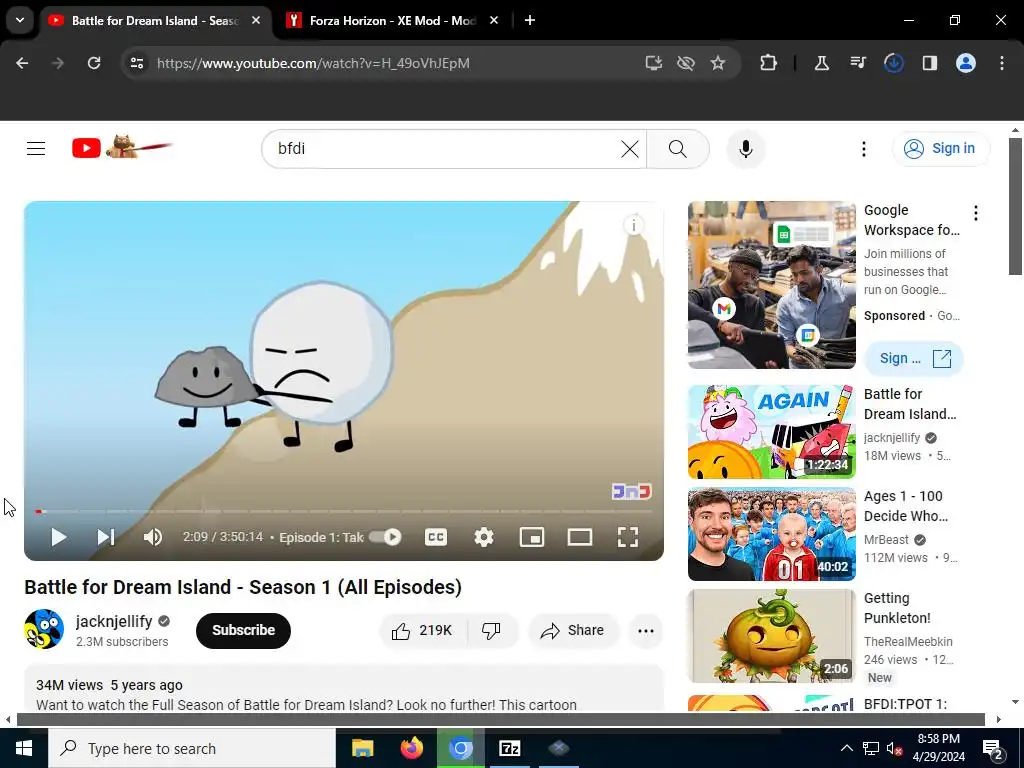Dislike the video

[491, 630]
